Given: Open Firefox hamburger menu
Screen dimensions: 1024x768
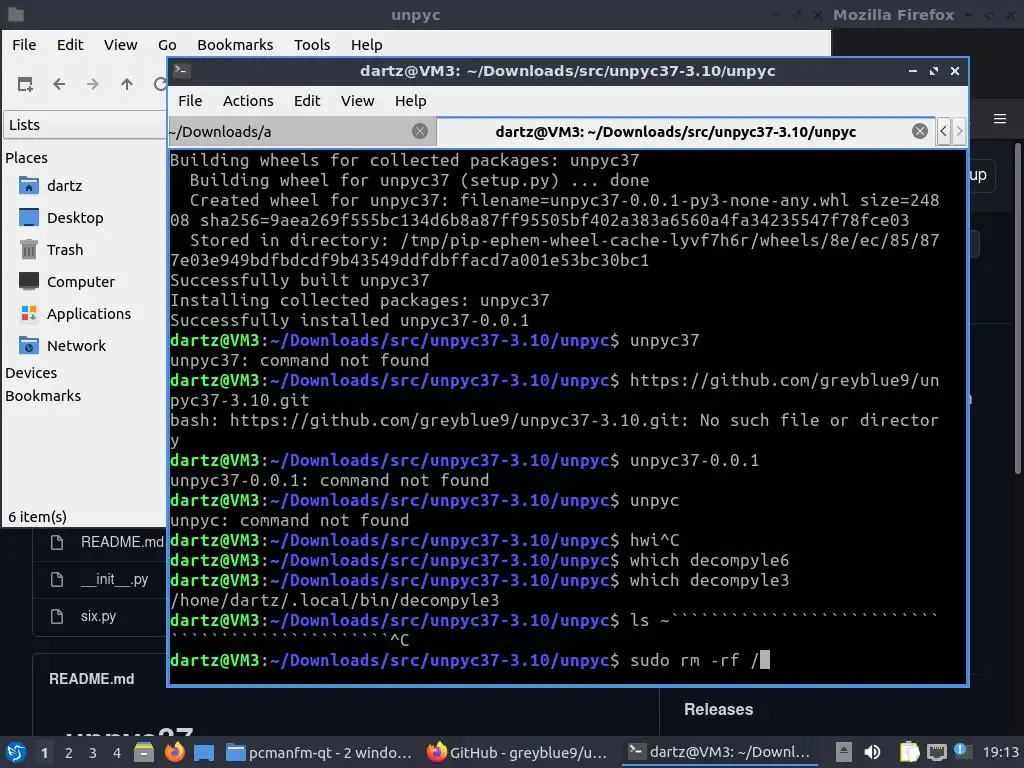Looking at the screenshot, I should 1000,119.
